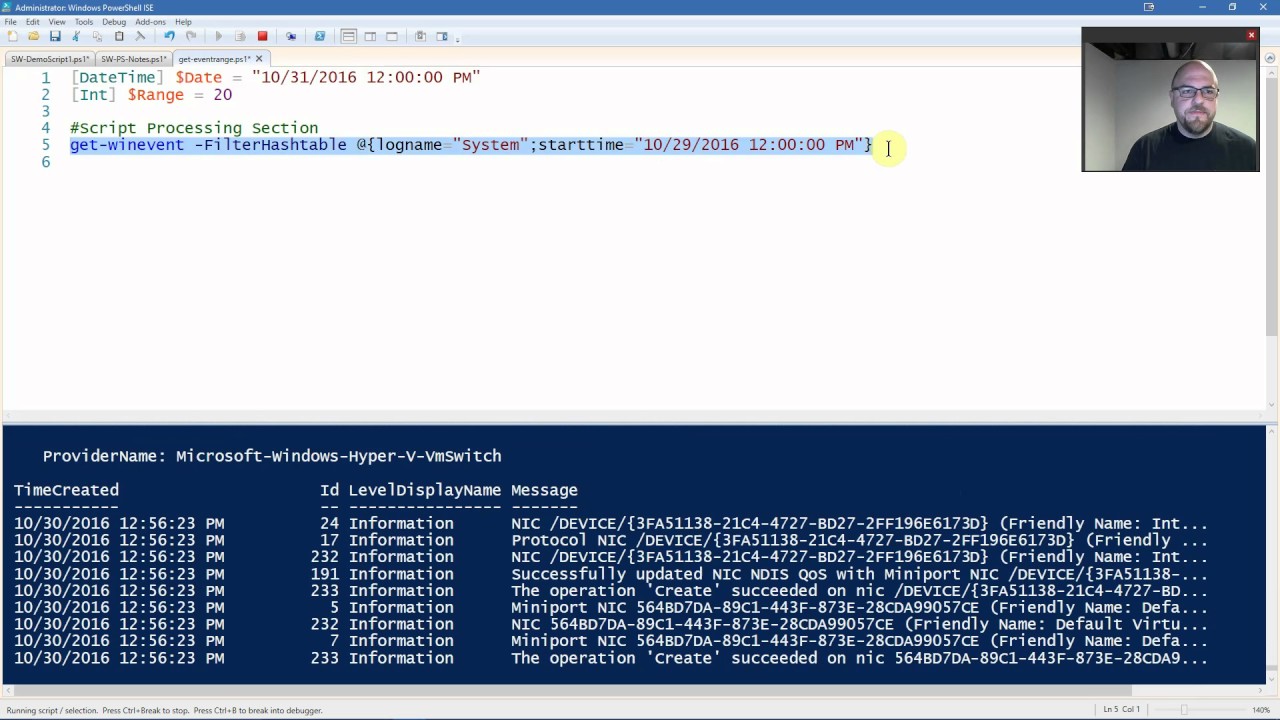Click the Ln 5 Col 1 status indicator
1280x720 pixels.
point(1121,710)
